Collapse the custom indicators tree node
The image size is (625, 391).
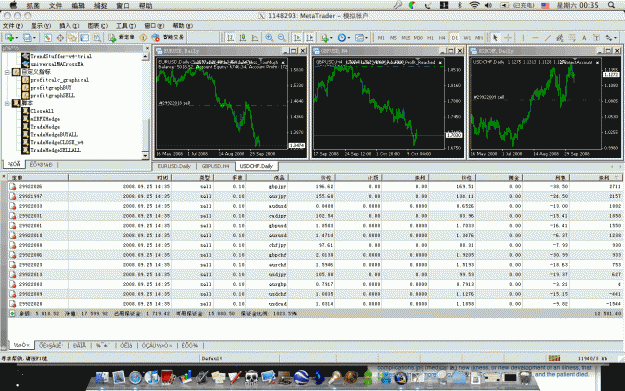point(7,72)
